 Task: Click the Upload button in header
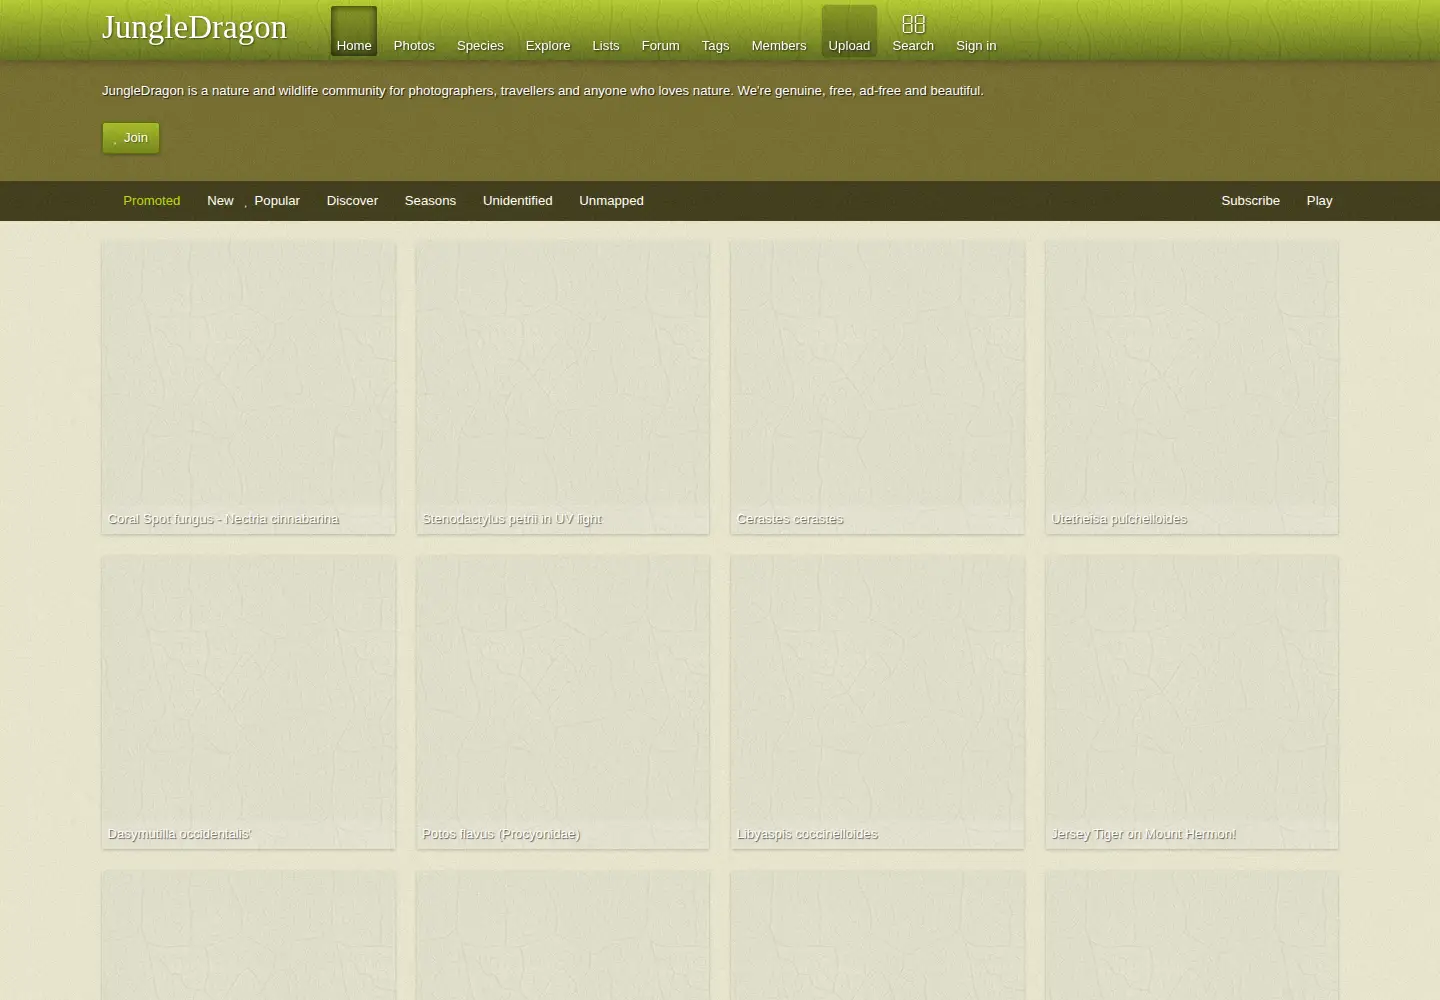(x=849, y=31)
